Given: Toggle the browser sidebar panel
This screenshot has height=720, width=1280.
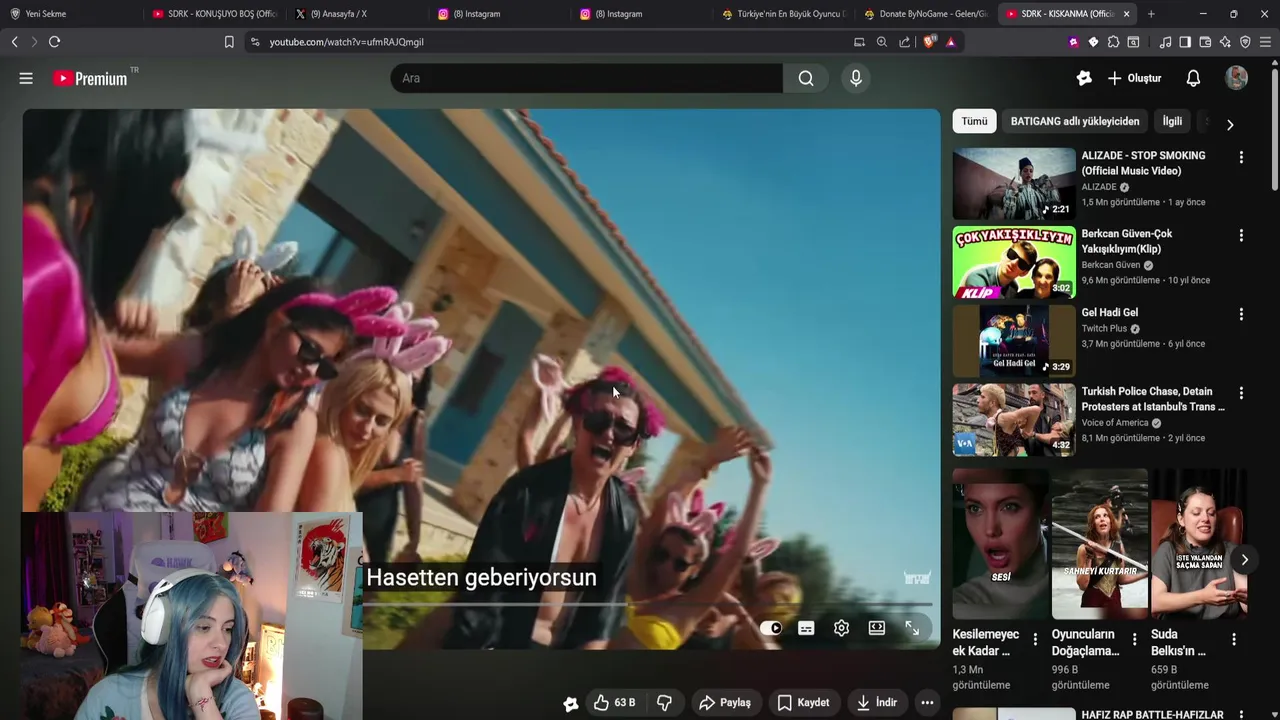Looking at the screenshot, I should (x=1185, y=42).
